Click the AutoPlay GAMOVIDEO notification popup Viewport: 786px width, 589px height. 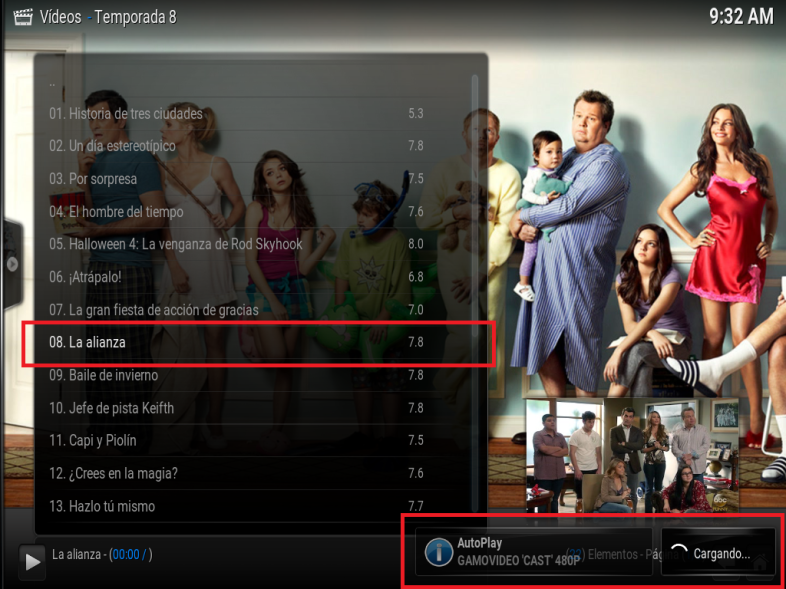tap(534, 551)
